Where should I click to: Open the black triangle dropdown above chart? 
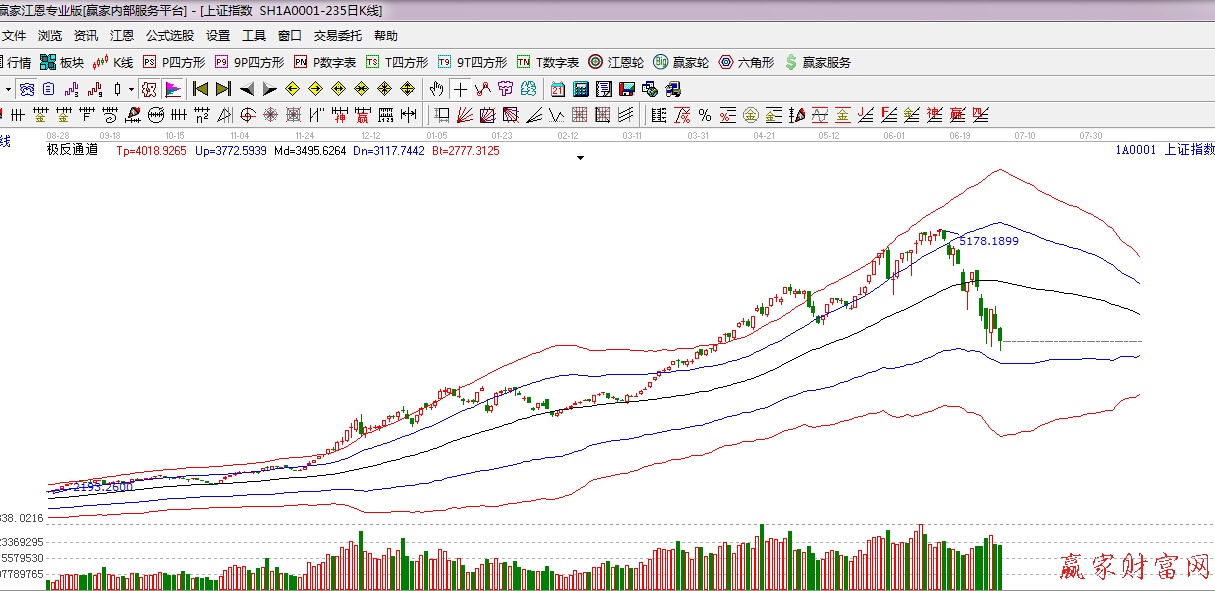pos(580,157)
